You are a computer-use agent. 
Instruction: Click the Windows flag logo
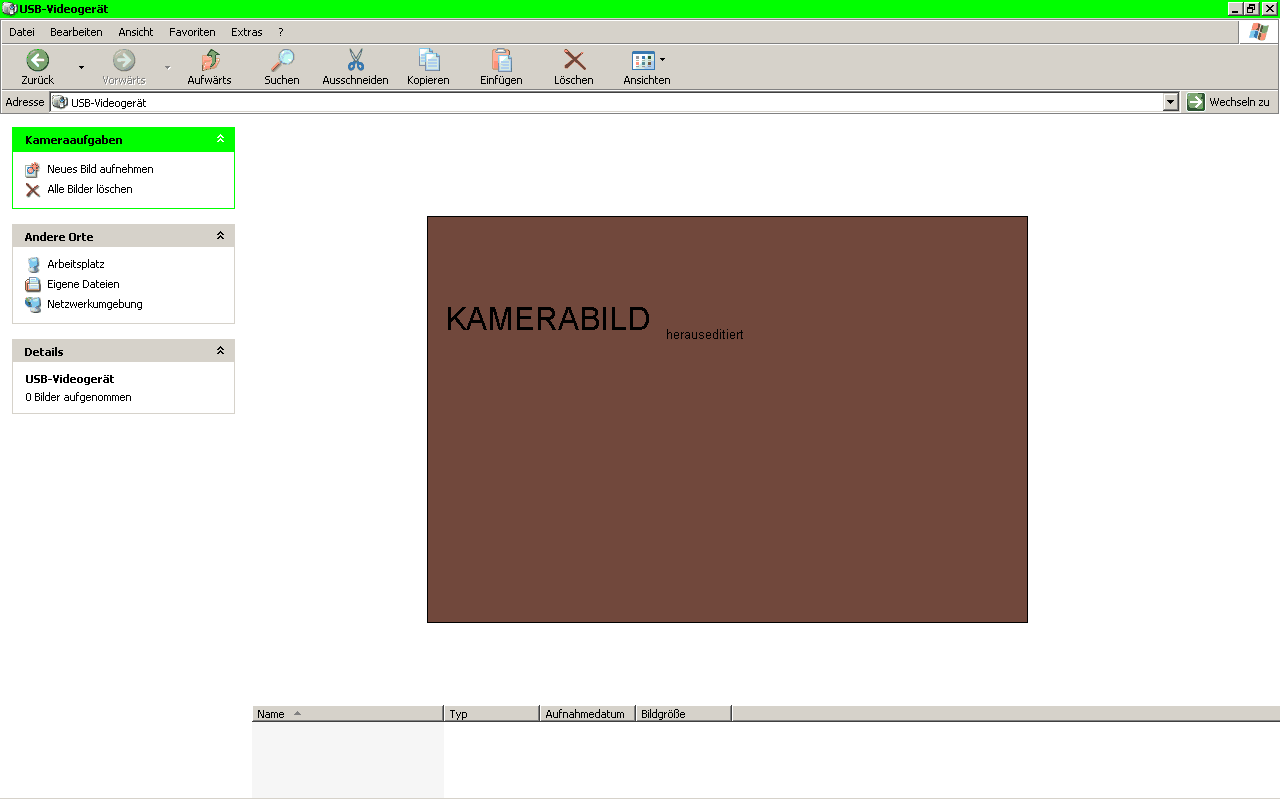coord(1258,32)
